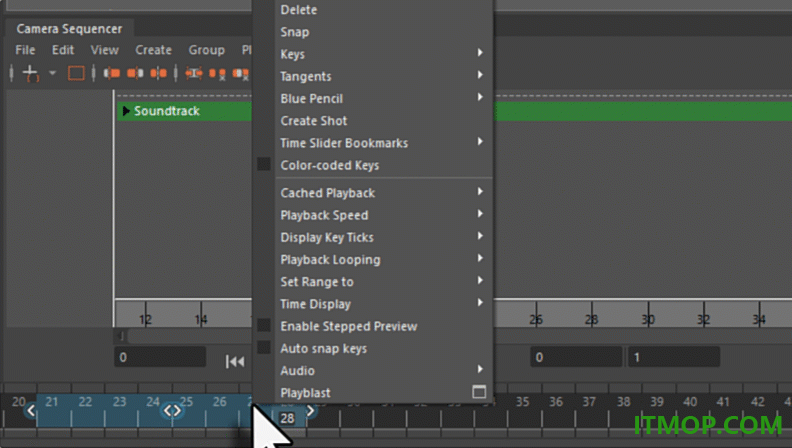Toggle Auto snap keys checkbox
792x448 pixels.
tap(264, 347)
